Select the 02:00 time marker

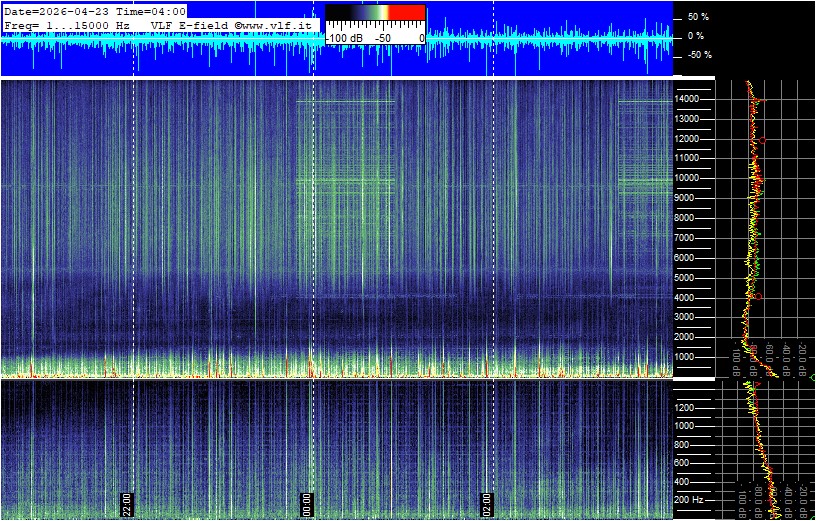[x=487, y=502]
